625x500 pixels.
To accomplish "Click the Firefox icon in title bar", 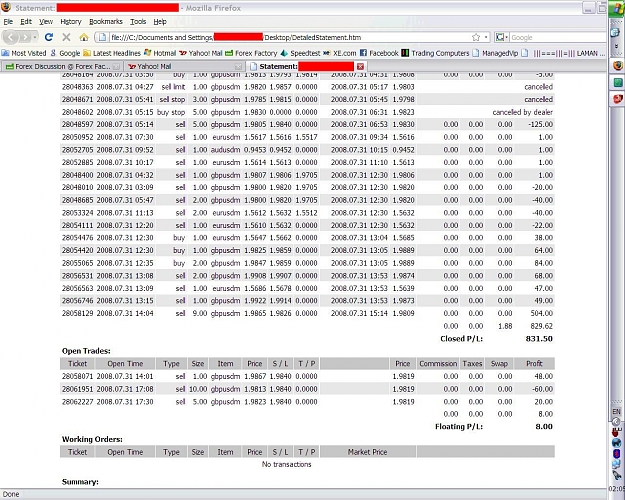I will coord(6,7).
